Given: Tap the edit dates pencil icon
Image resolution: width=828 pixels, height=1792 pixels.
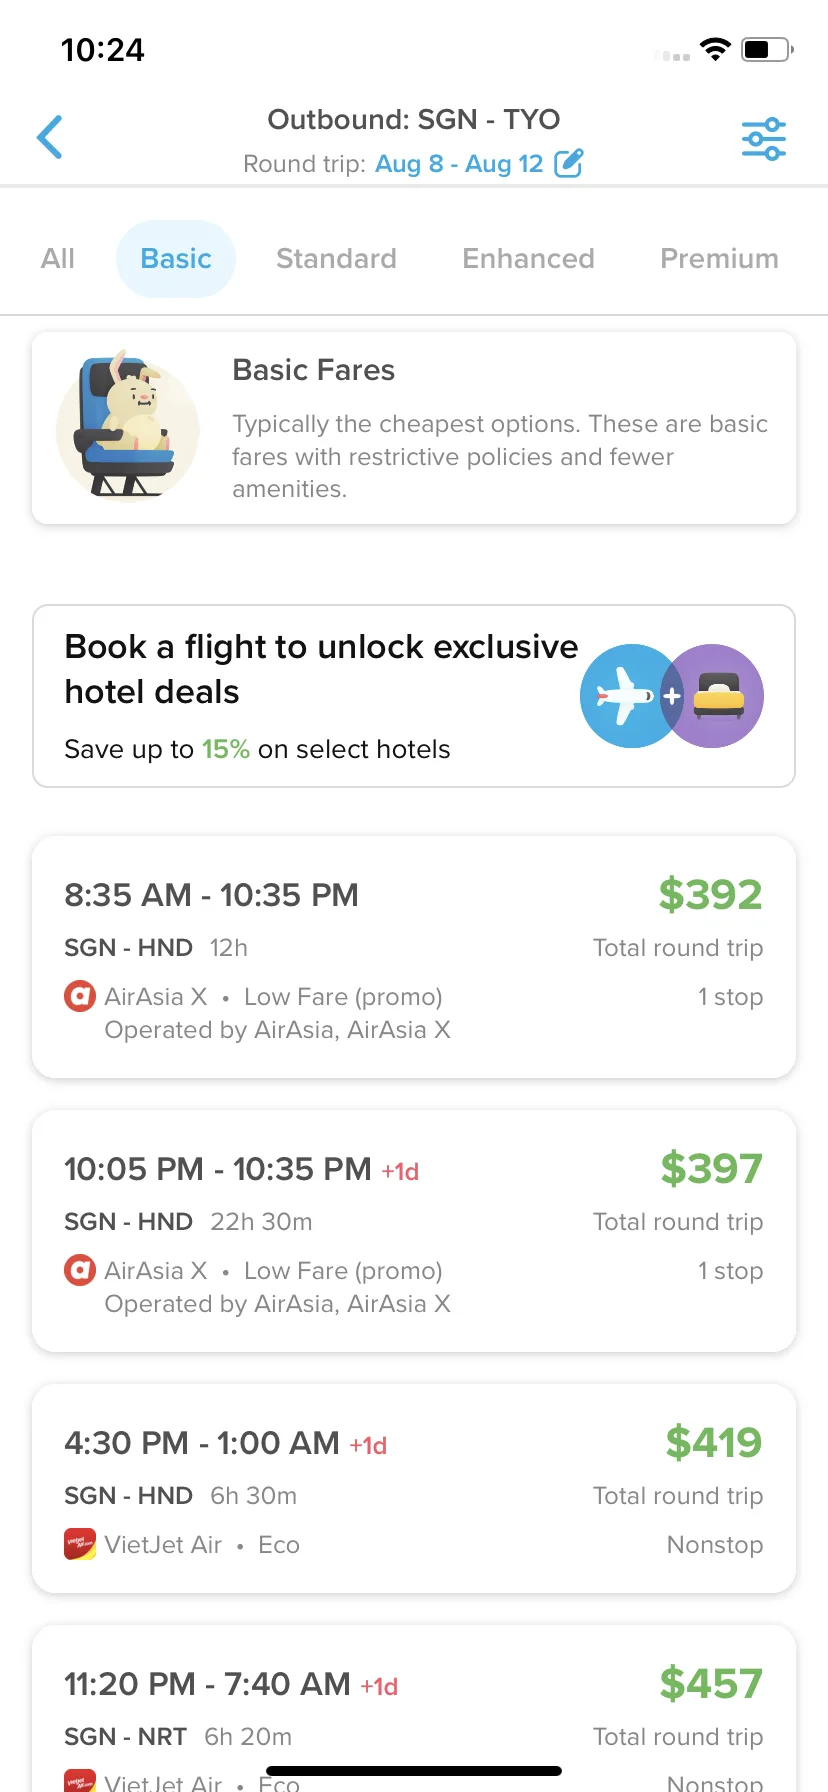Looking at the screenshot, I should pyautogui.click(x=568, y=163).
